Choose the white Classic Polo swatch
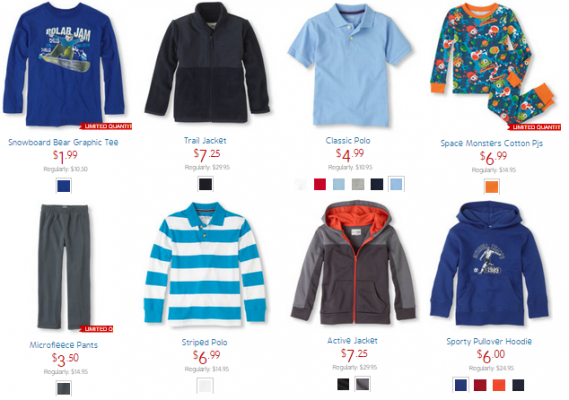This screenshot has width=569, height=400. 300,184
